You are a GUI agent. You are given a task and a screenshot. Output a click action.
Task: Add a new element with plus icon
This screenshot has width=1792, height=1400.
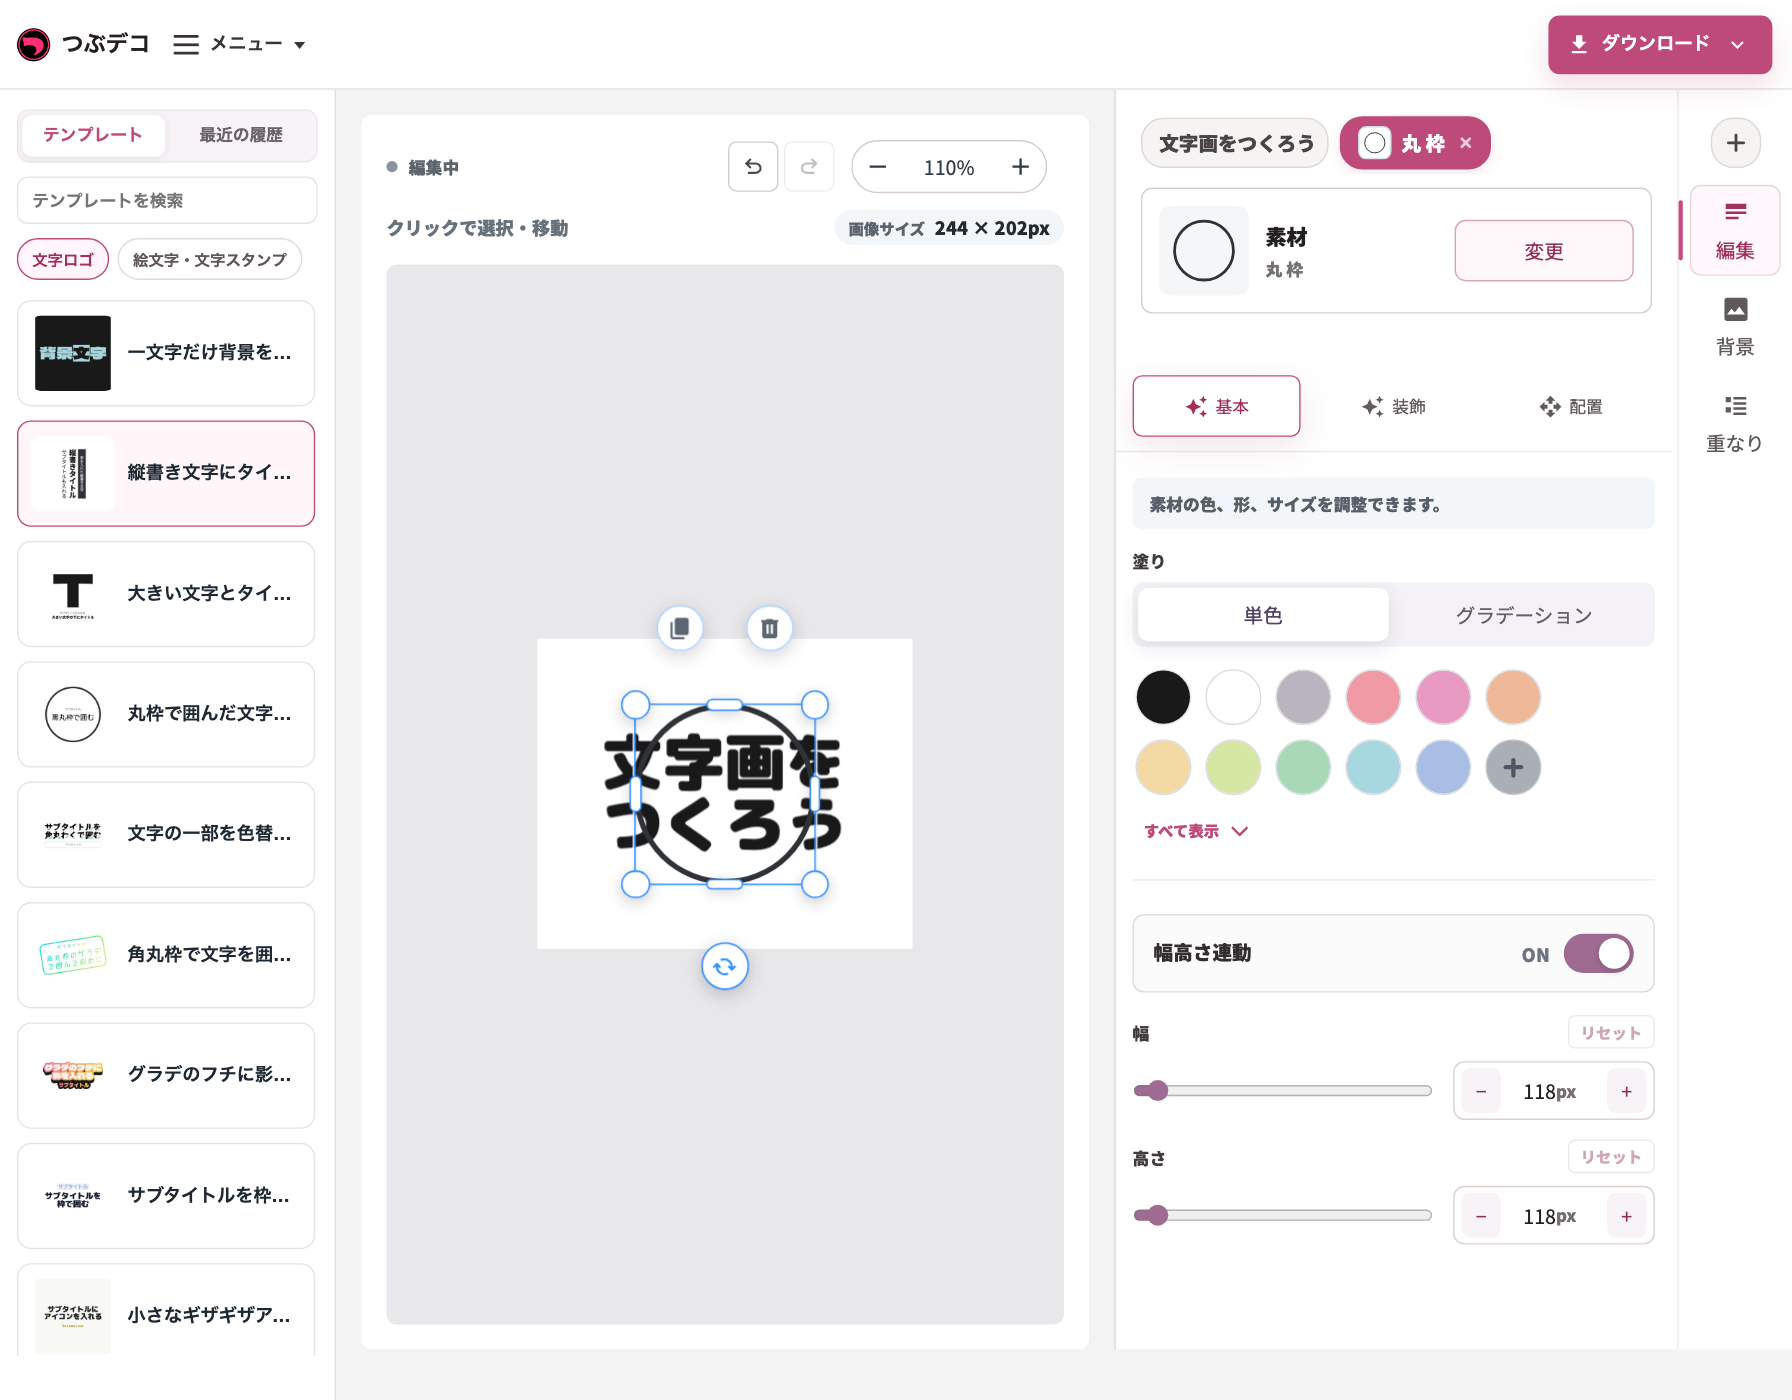1735,143
